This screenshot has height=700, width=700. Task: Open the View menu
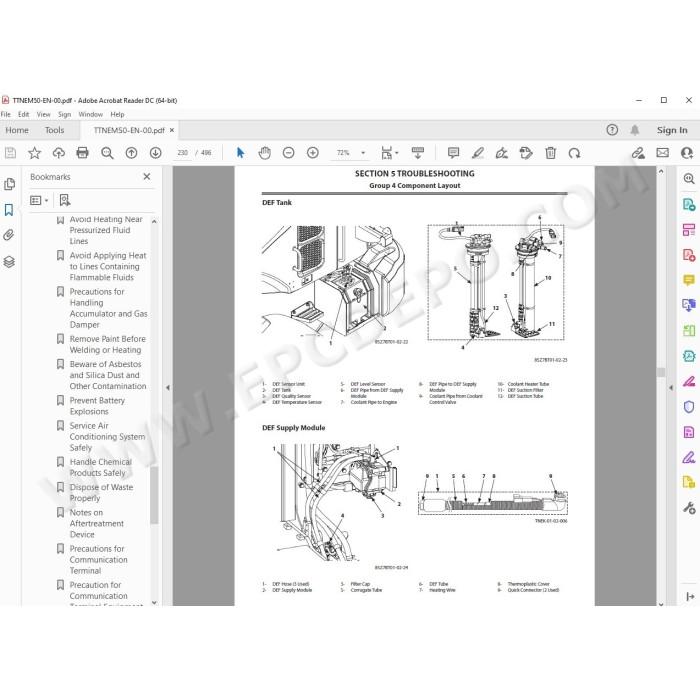(x=43, y=114)
